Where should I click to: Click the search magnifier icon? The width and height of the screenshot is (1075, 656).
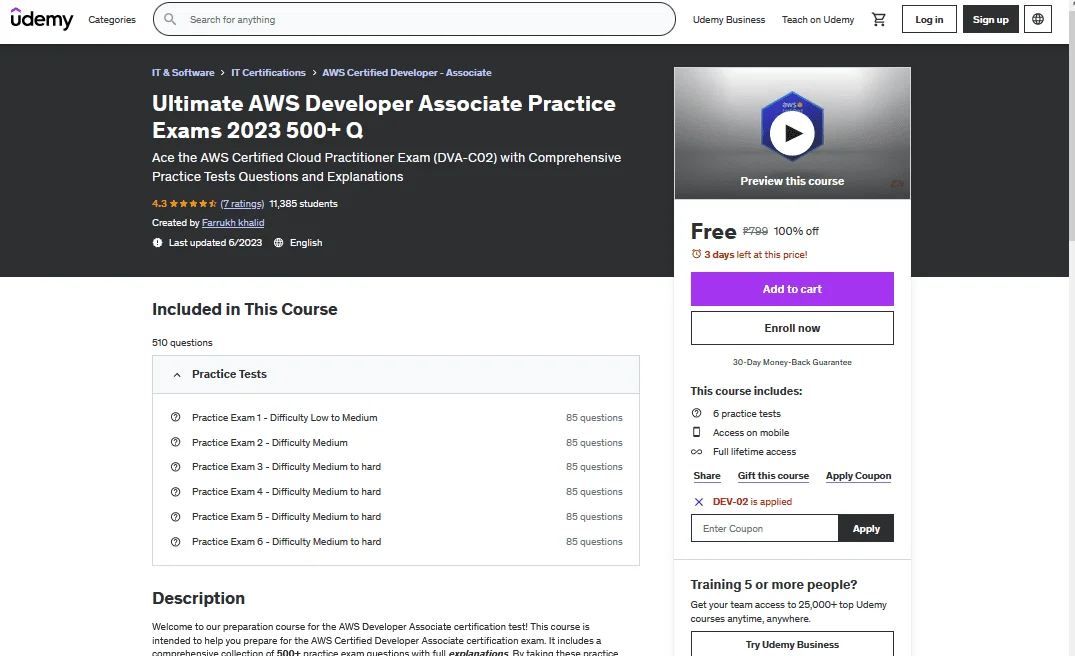tap(170, 19)
